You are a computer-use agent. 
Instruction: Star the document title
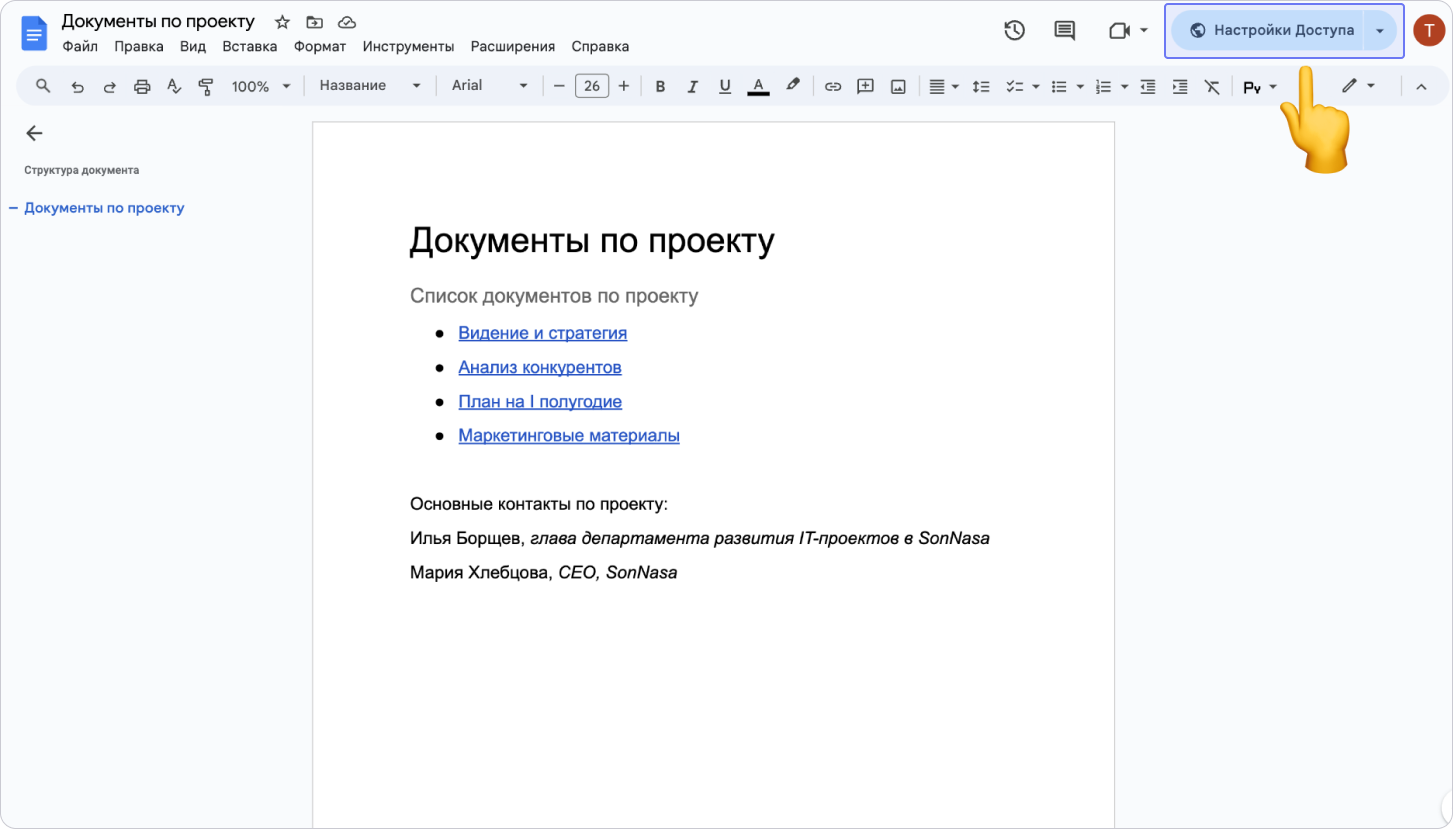pos(282,22)
